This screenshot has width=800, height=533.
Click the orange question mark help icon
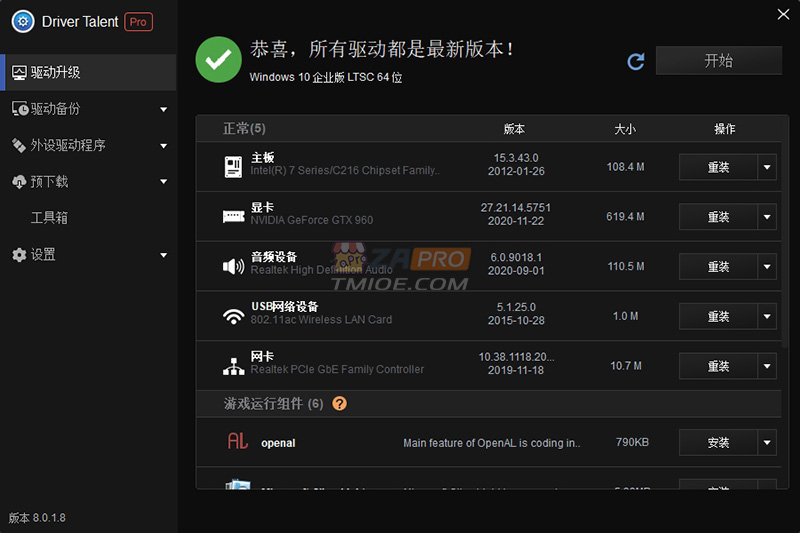[339, 403]
